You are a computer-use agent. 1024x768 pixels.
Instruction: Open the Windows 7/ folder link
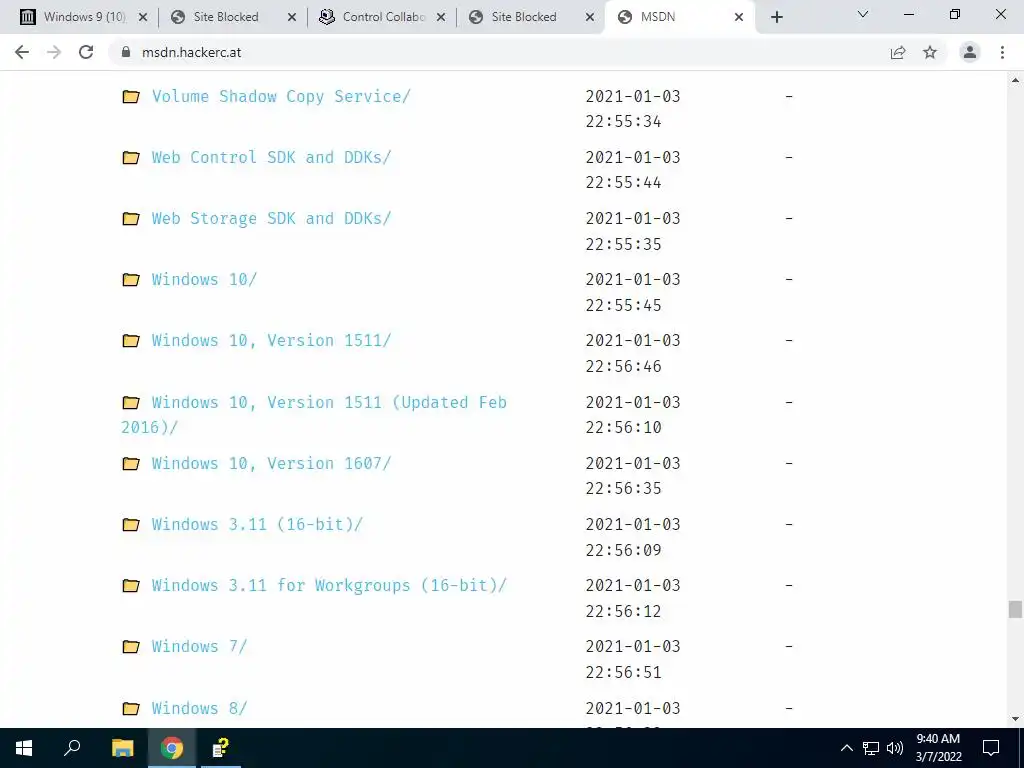[x=199, y=647]
